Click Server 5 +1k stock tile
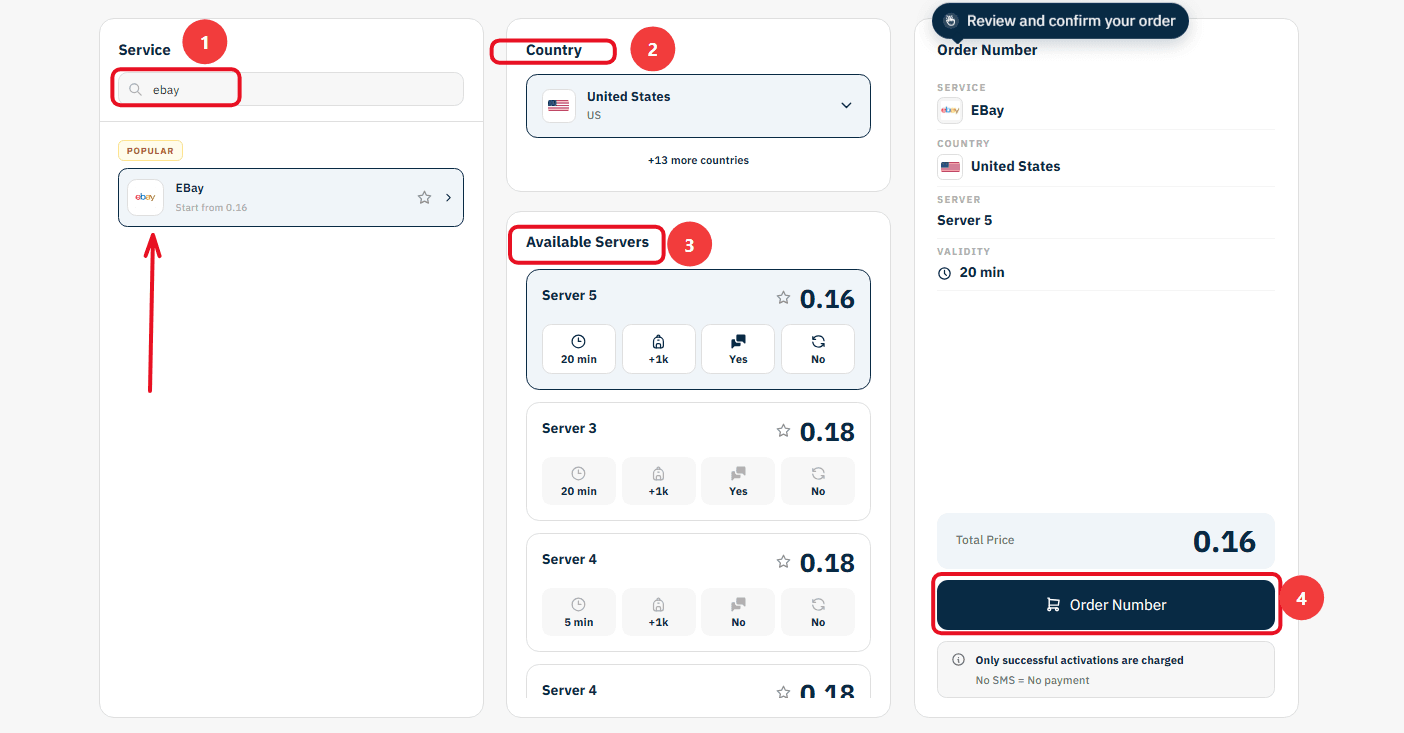This screenshot has height=733, width=1404. point(658,349)
